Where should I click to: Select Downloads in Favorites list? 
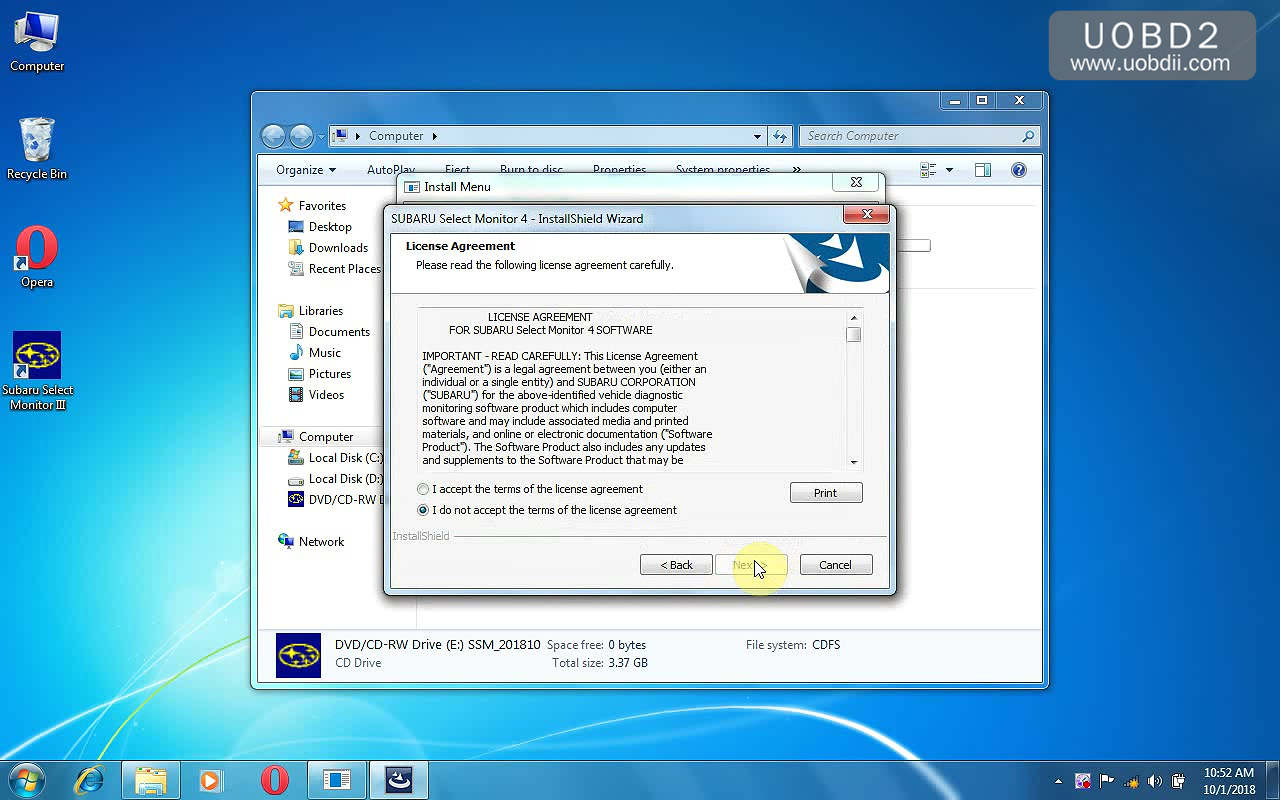pos(338,248)
